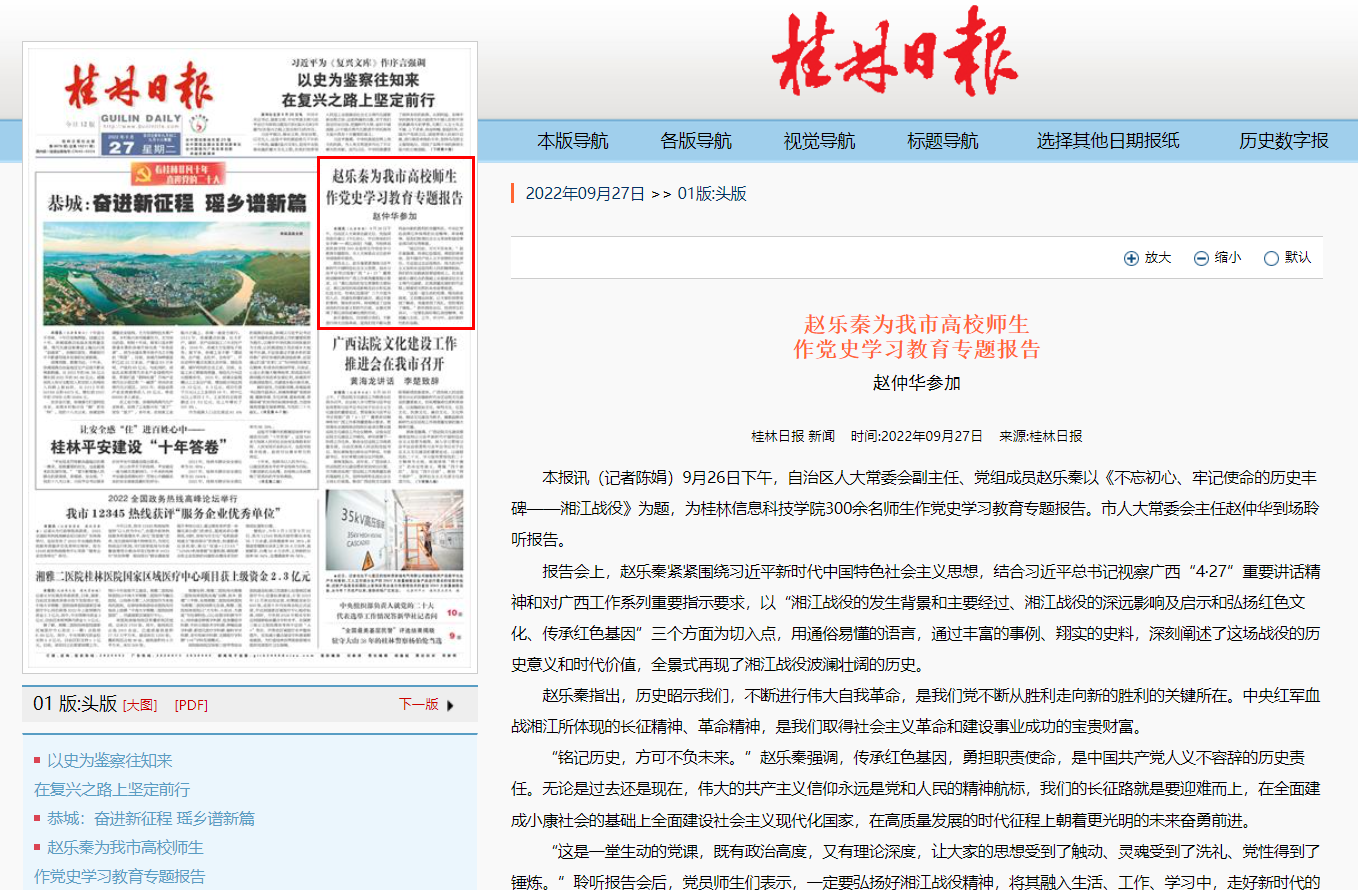Open 赵乐秦为我市高校师生 article link in list

click(125, 848)
